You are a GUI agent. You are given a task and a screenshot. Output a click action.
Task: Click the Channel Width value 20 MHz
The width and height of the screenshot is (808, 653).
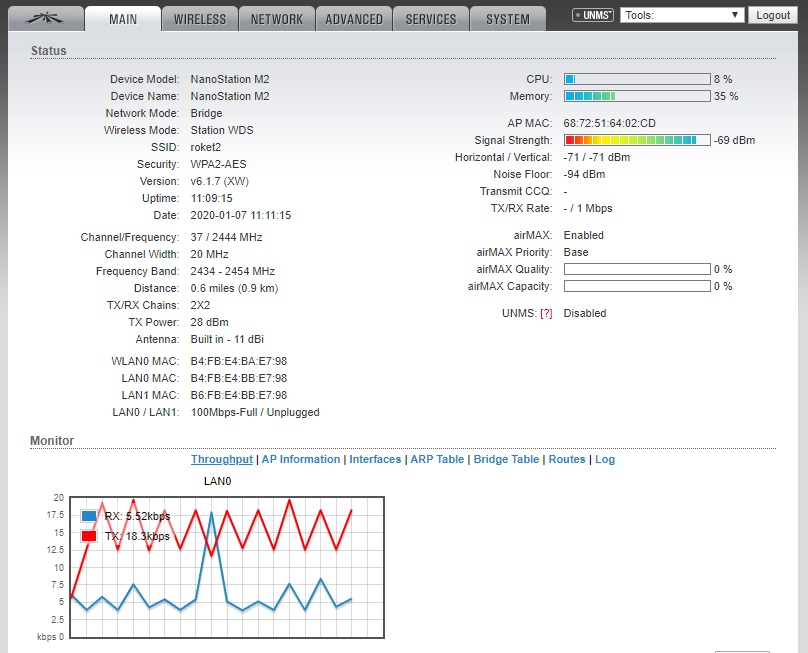coord(209,254)
